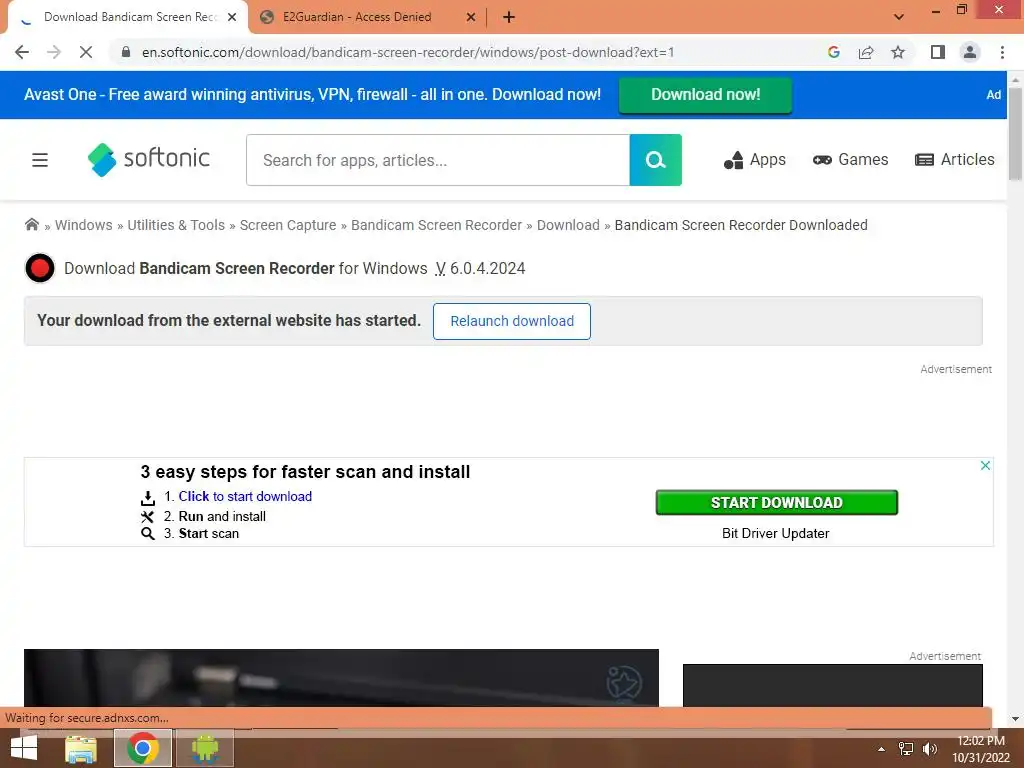This screenshot has height=768, width=1024.
Task: Click the Softonic logo
Action: click(148, 159)
